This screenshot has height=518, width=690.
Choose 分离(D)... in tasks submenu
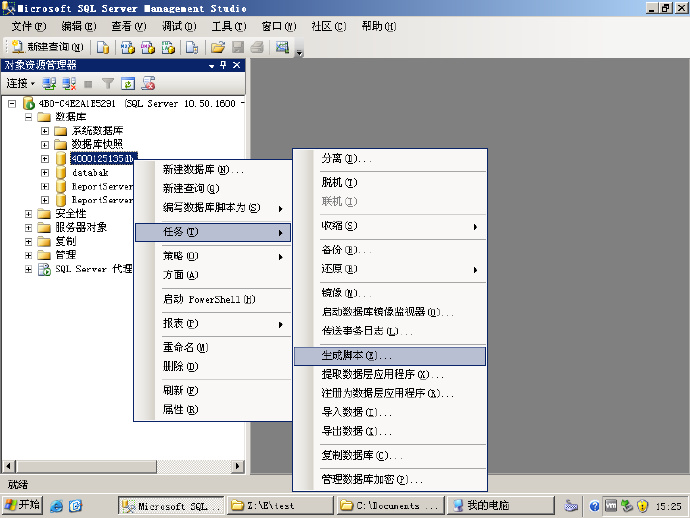point(390,159)
